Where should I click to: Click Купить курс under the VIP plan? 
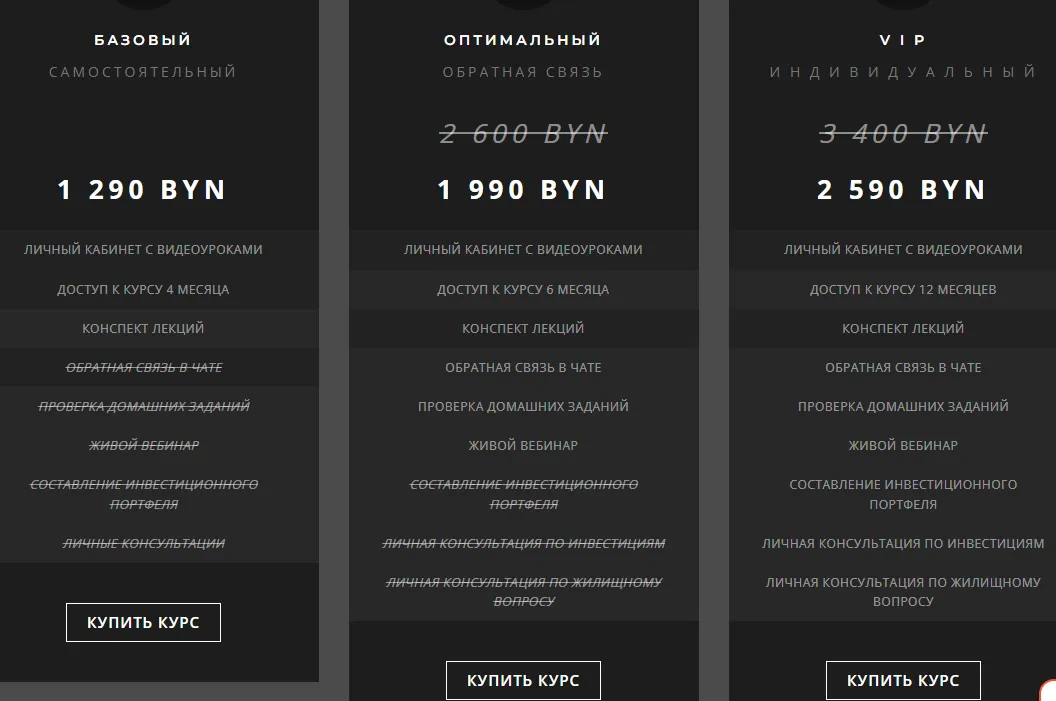[903, 681]
